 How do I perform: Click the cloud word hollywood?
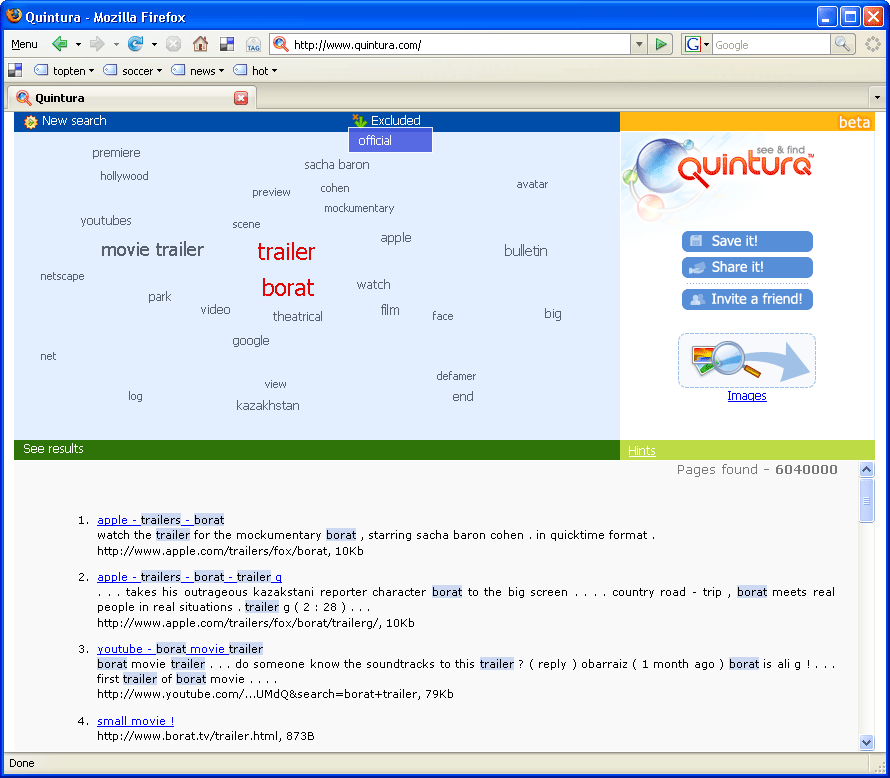pyautogui.click(x=124, y=176)
